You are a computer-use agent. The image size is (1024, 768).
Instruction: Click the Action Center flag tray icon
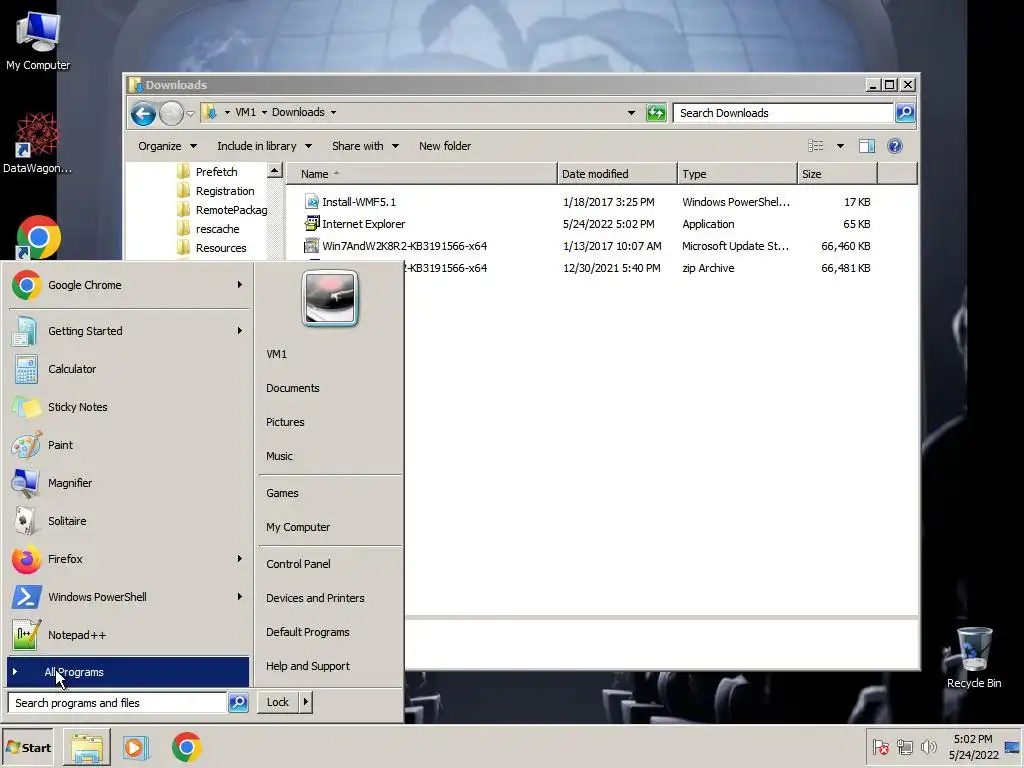point(880,746)
